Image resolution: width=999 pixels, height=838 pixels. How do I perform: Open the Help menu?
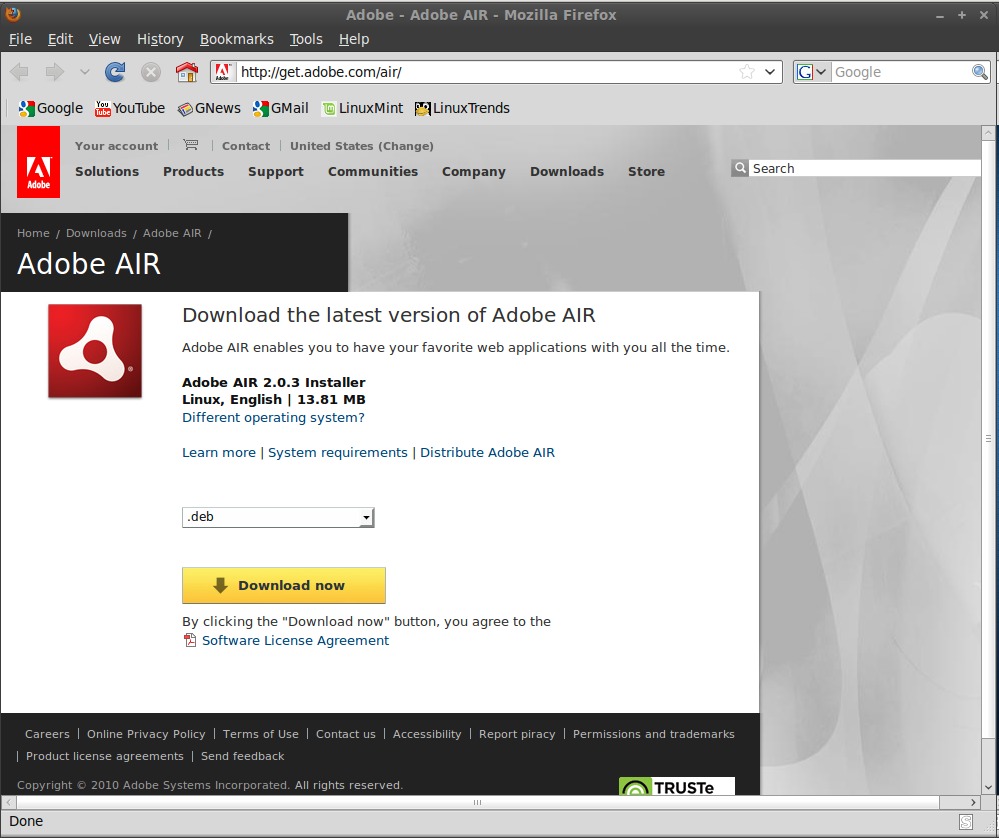[354, 40]
